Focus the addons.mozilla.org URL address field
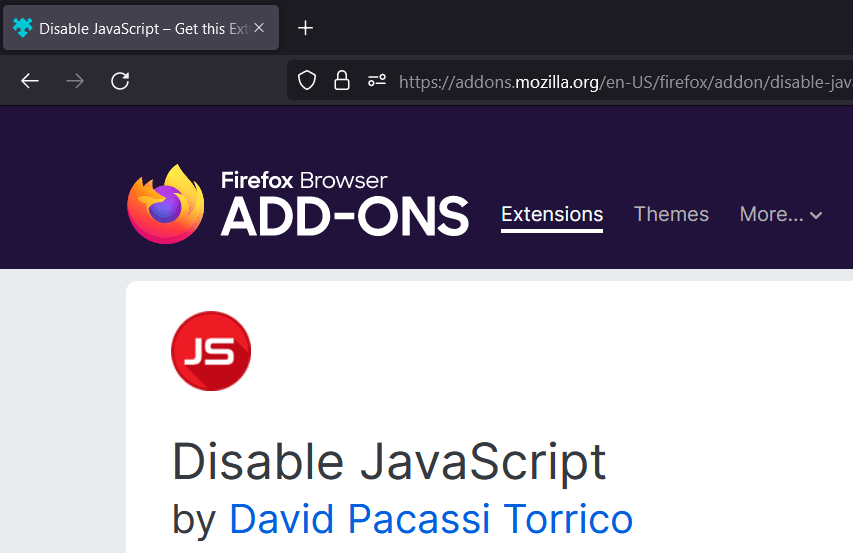The height and width of the screenshot is (553, 853). [620, 81]
